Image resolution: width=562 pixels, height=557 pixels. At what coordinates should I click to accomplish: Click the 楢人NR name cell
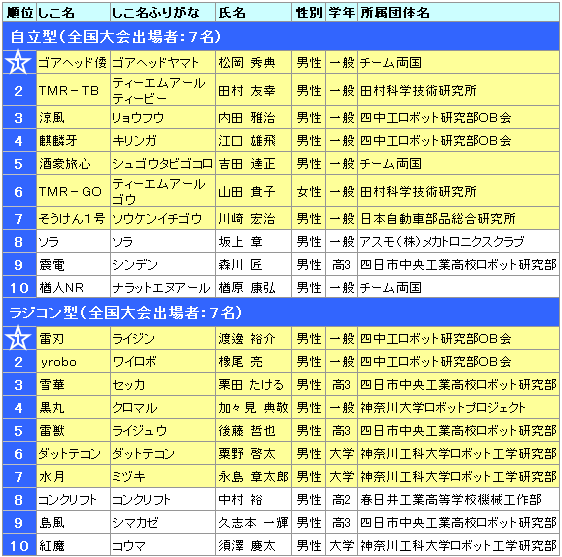[x=73, y=288]
